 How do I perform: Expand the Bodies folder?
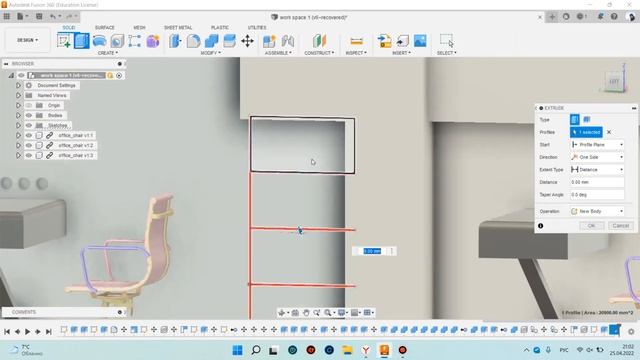click(x=18, y=115)
